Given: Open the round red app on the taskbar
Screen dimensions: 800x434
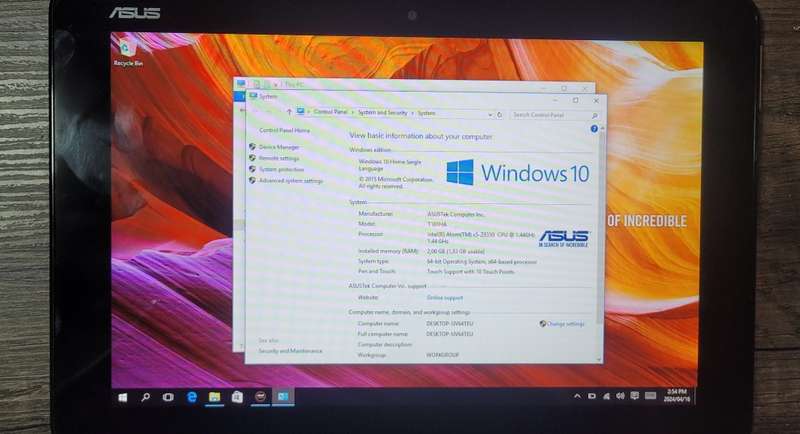Looking at the screenshot, I should pyautogui.click(x=260, y=397).
